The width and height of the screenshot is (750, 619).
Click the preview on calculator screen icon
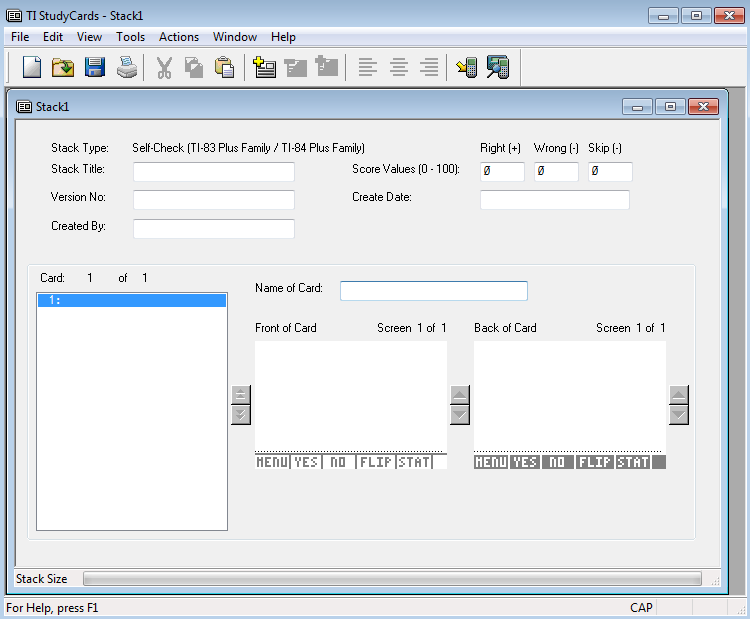(497, 67)
